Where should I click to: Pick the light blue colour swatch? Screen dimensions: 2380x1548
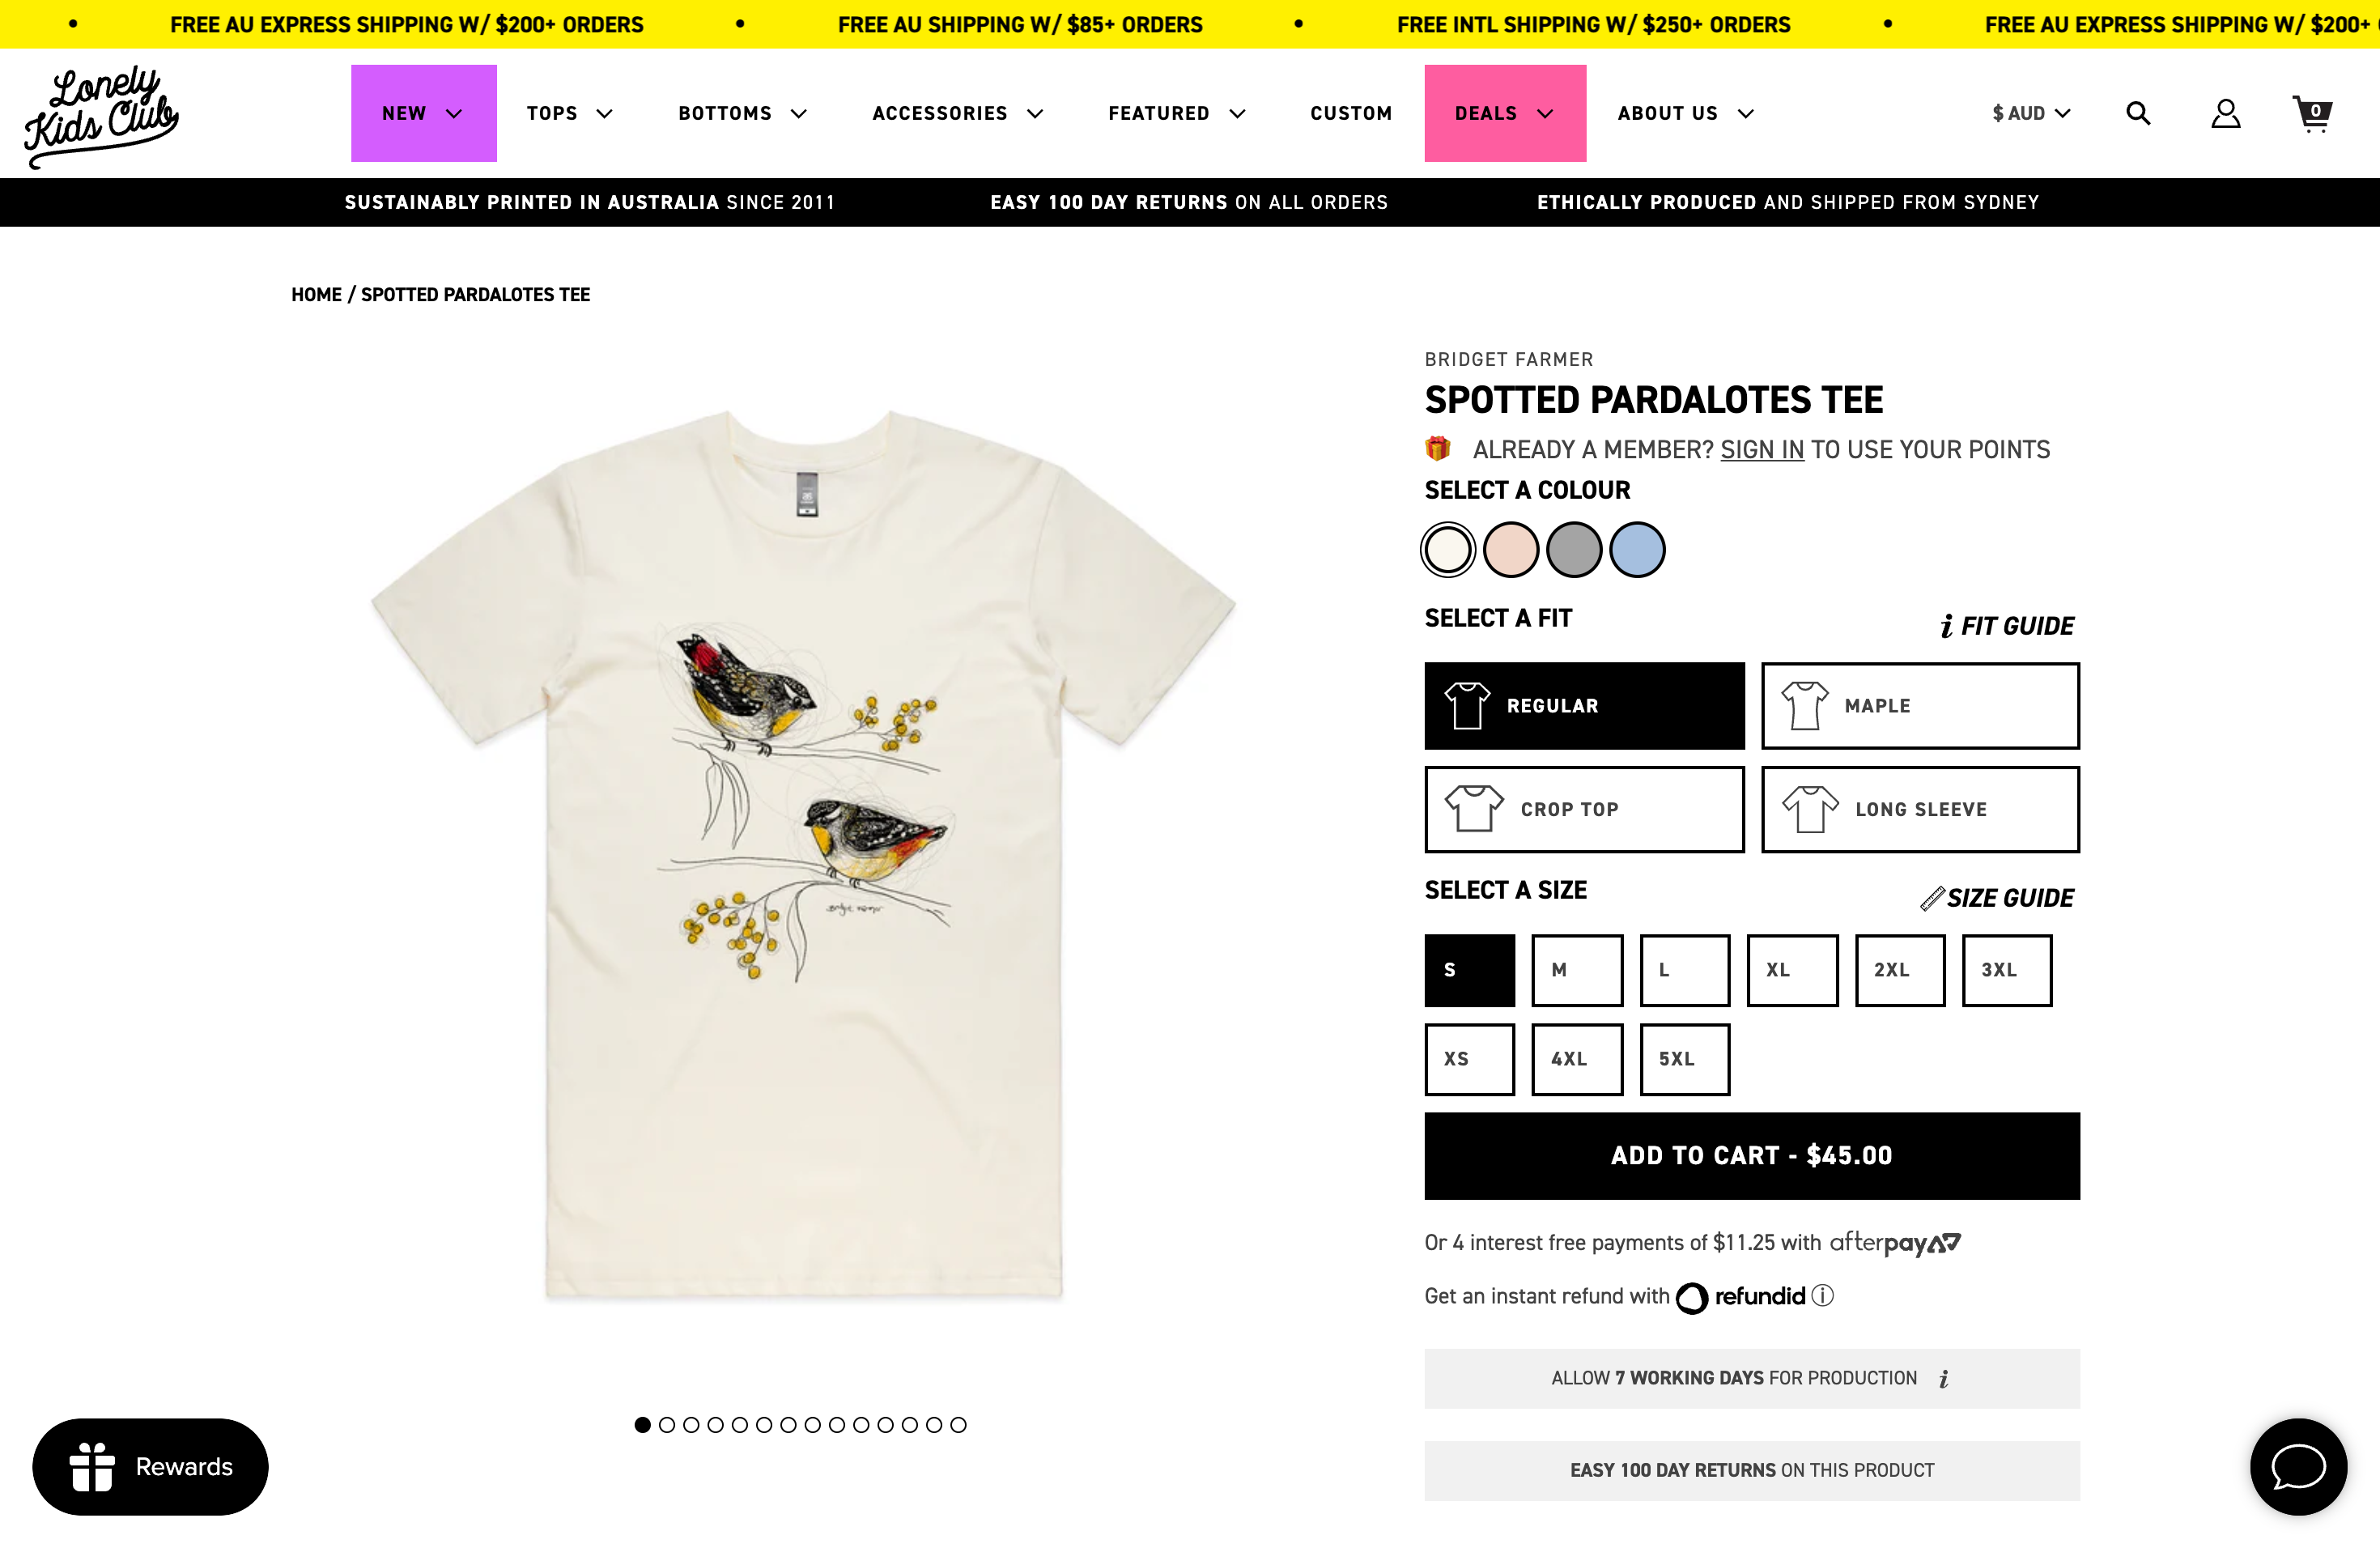coord(1637,550)
